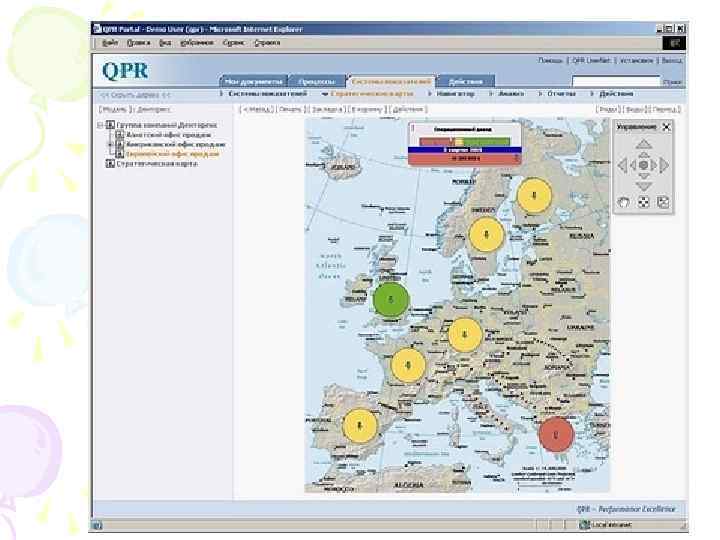Click the yellow indicator circle over Spain
720x540 pixels.
coord(360,426)
